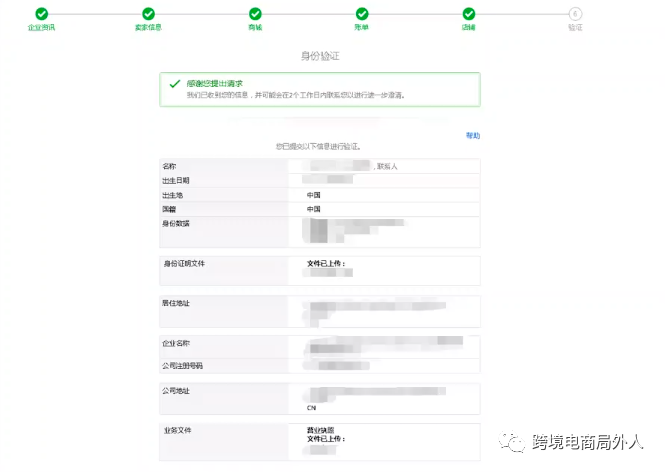Click the 出生地 row label
665x472 pixels.
tap(173, 195)
